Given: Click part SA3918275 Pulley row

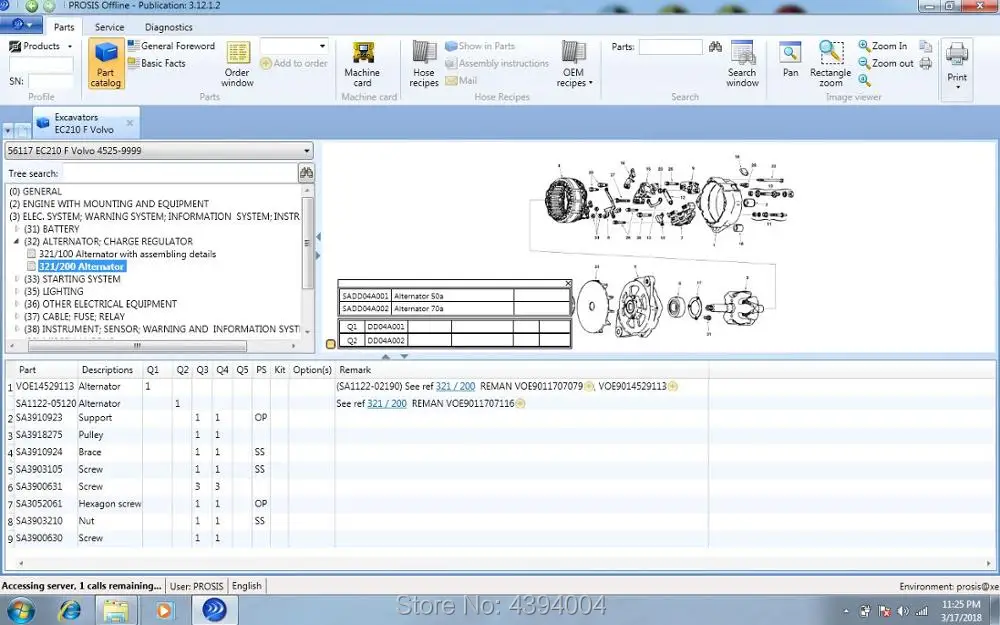Looking at the screenshot, I should coord(357,434).
